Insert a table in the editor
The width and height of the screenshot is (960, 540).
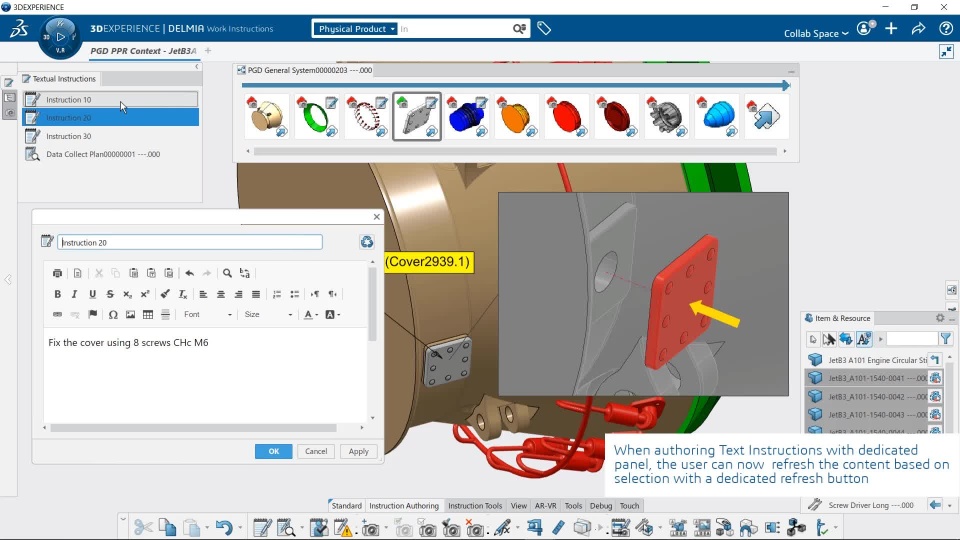click(x=148, y=315)
